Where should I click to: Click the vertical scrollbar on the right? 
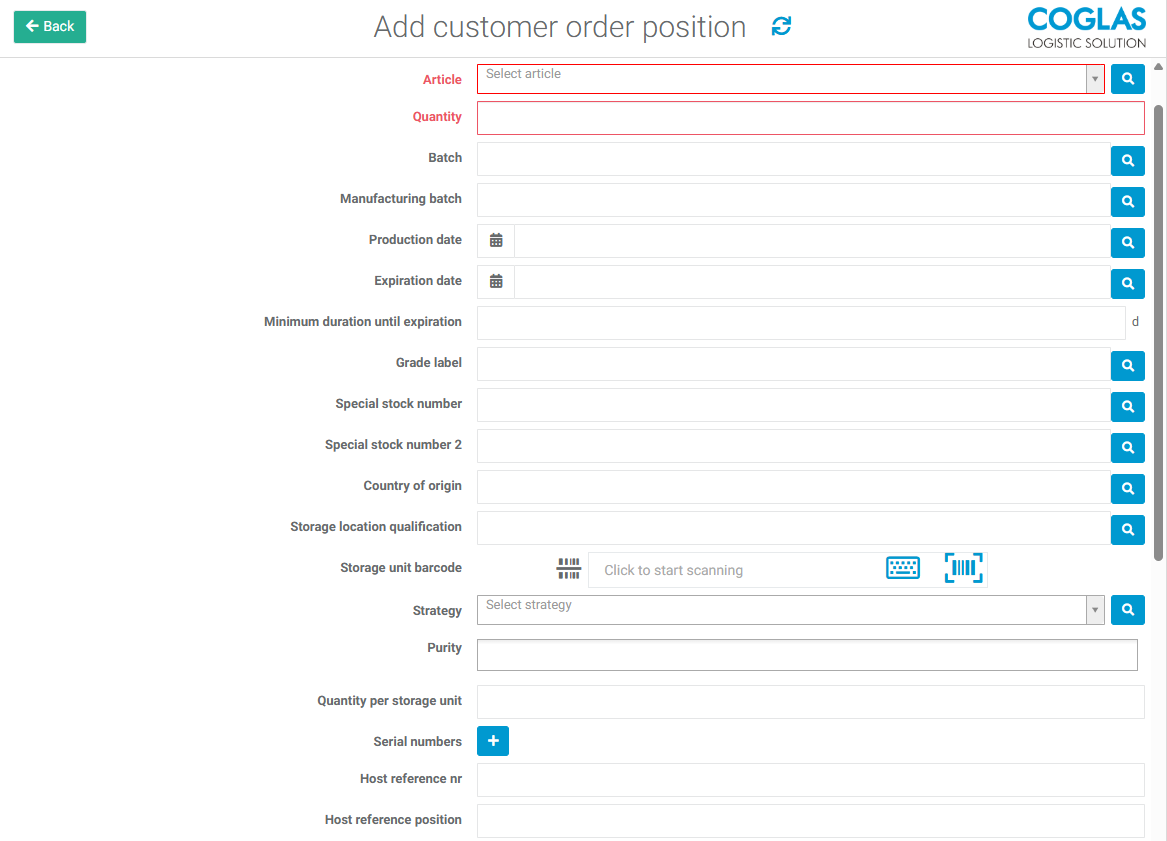[x=1158, y=330]
